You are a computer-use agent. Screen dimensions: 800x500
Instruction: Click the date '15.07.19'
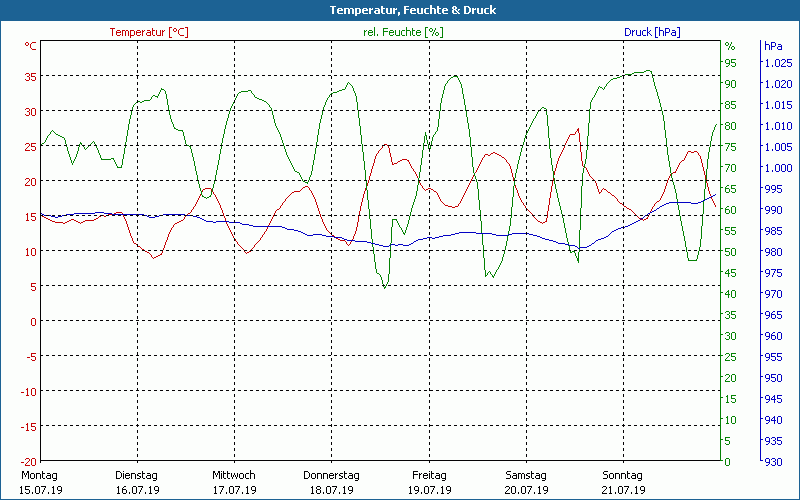tap(41, 490)
